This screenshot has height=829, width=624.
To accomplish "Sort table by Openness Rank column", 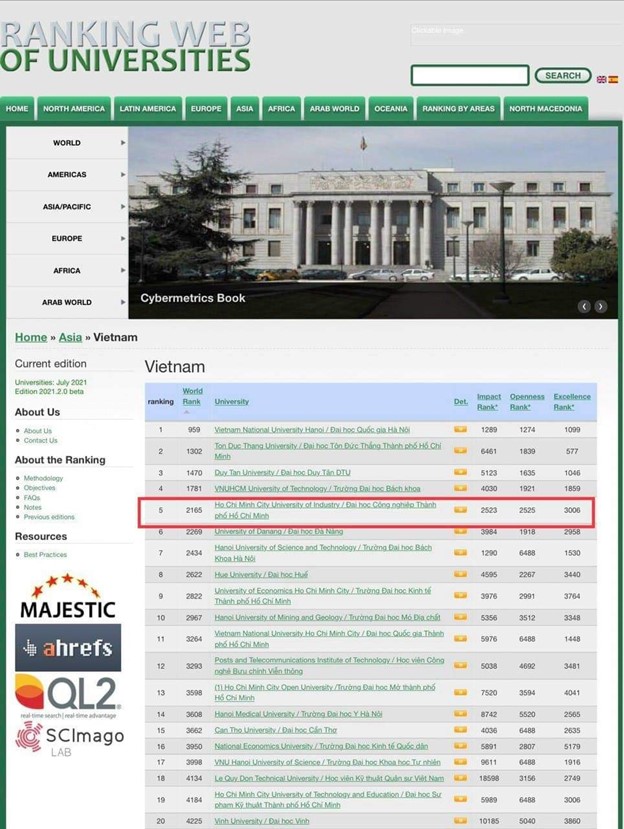I will (527, 402).
